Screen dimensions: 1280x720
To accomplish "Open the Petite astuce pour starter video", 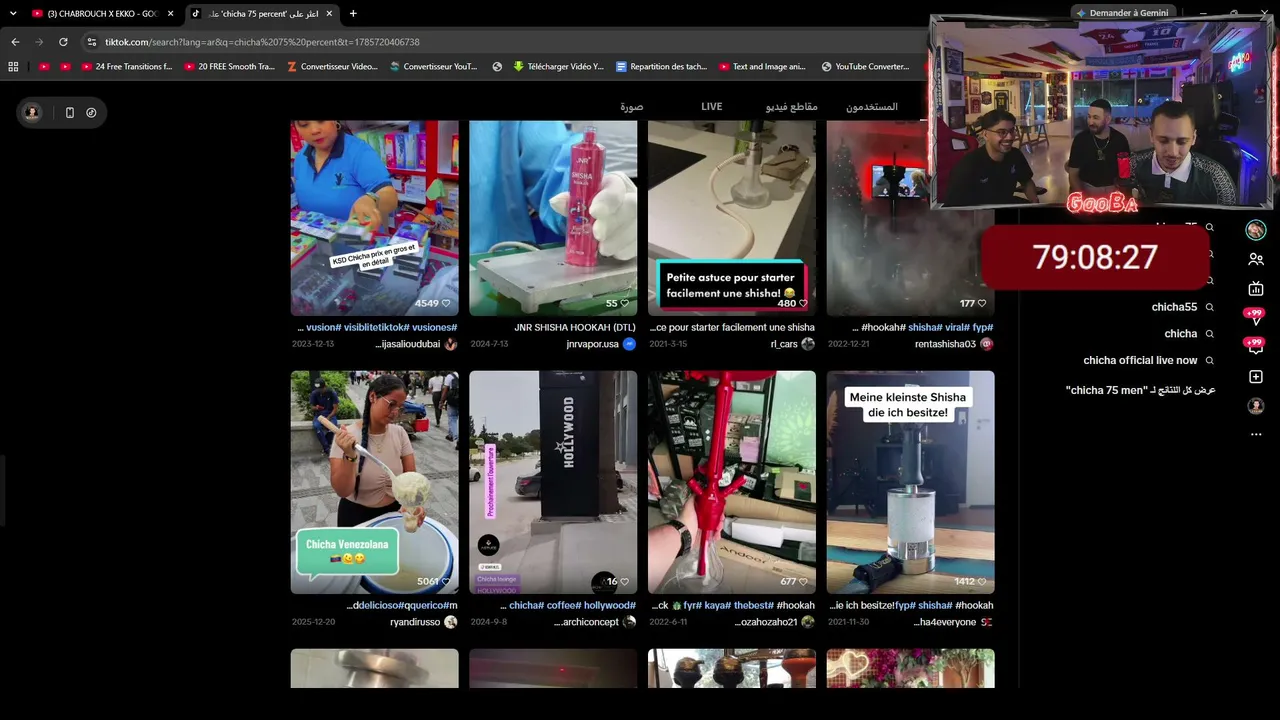I will pyautogui.click(x=732, y=218).
